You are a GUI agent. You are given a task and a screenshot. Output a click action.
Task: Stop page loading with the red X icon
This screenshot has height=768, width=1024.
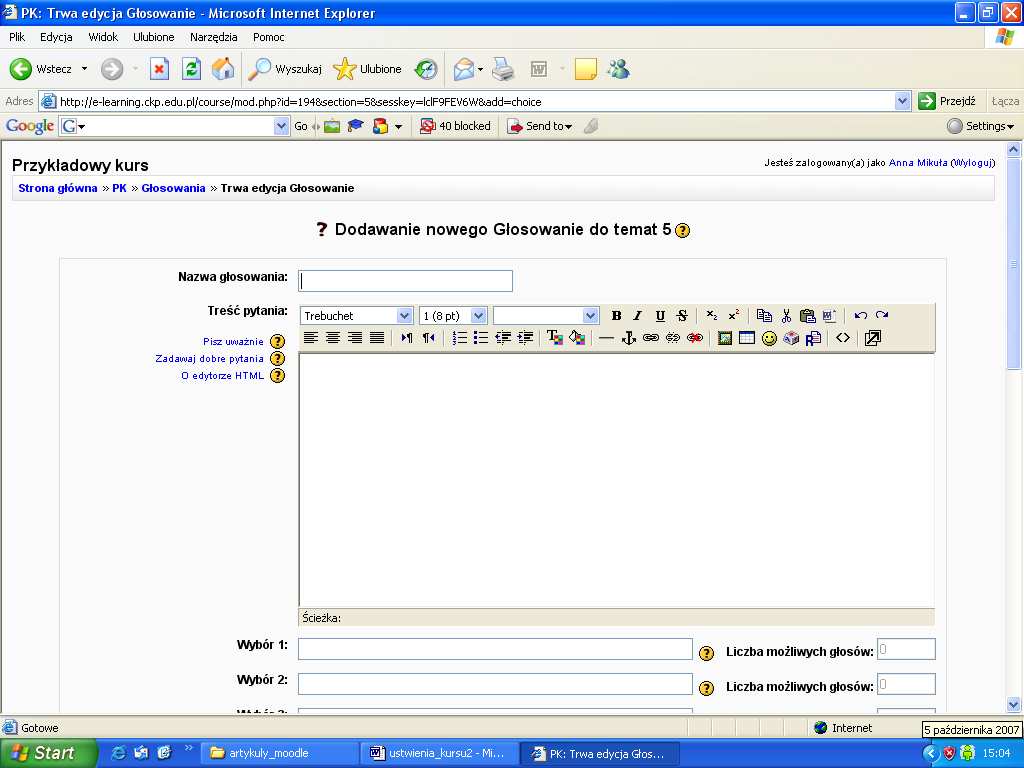(159, 69)
